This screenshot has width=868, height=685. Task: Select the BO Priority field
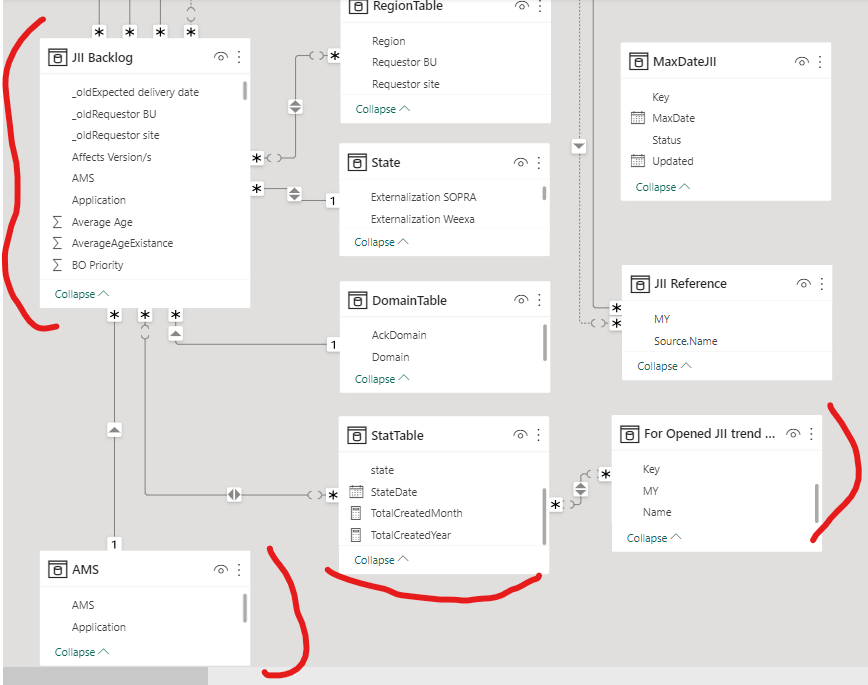(97, 265)
